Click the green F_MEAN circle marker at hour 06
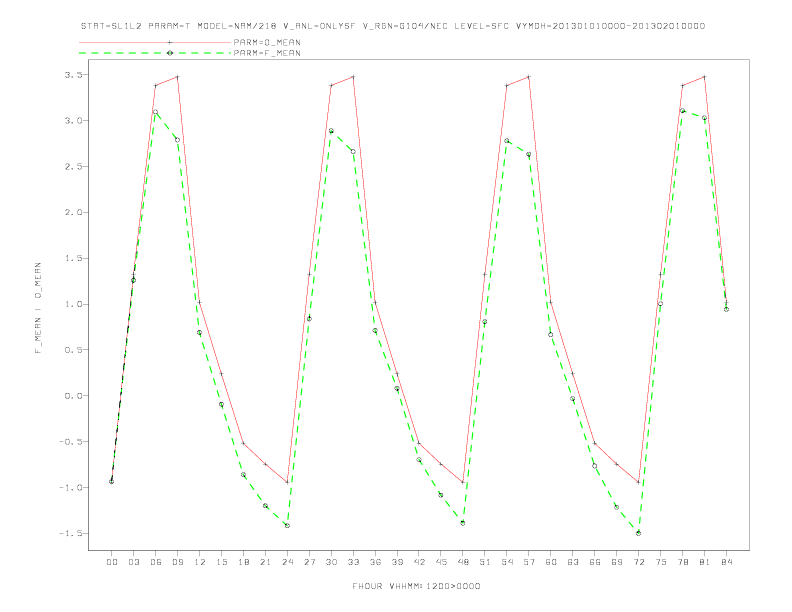This screenshot has width=792, height=612. point(156,112)
